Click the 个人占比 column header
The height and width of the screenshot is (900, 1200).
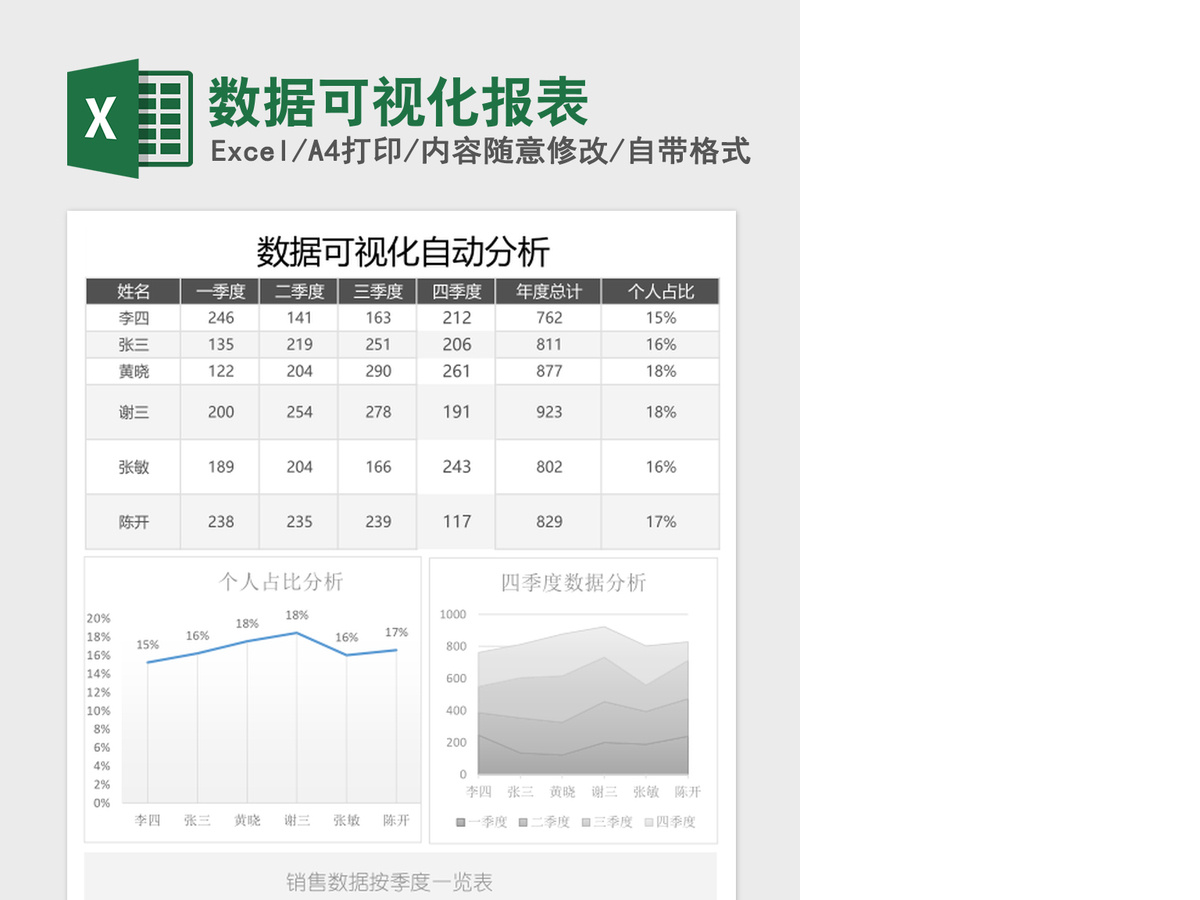click(660, 291)
